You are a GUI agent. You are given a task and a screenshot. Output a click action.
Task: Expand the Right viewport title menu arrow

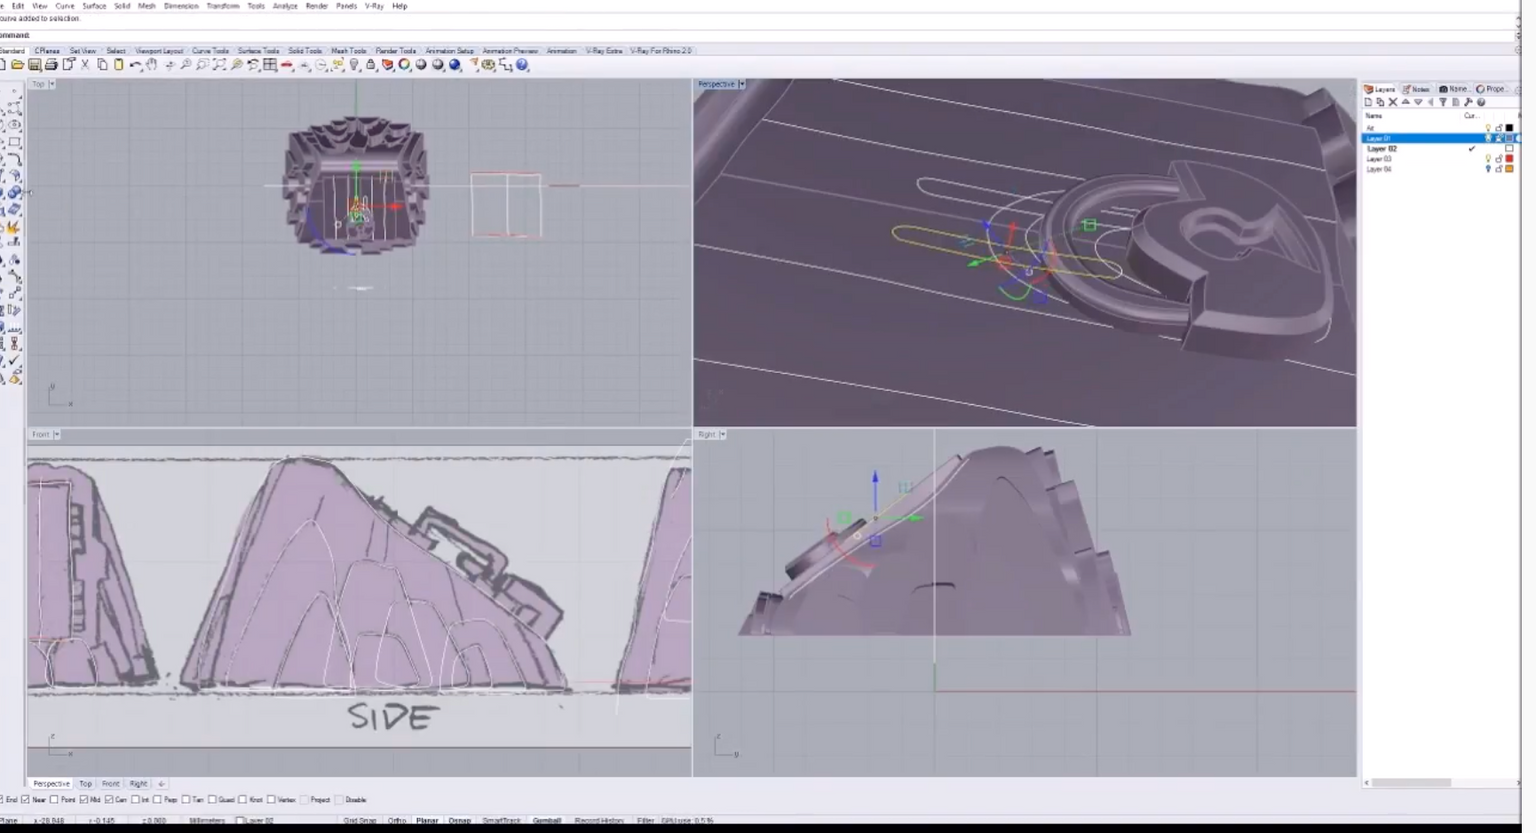pyautogui.click(x=722, y=434)
